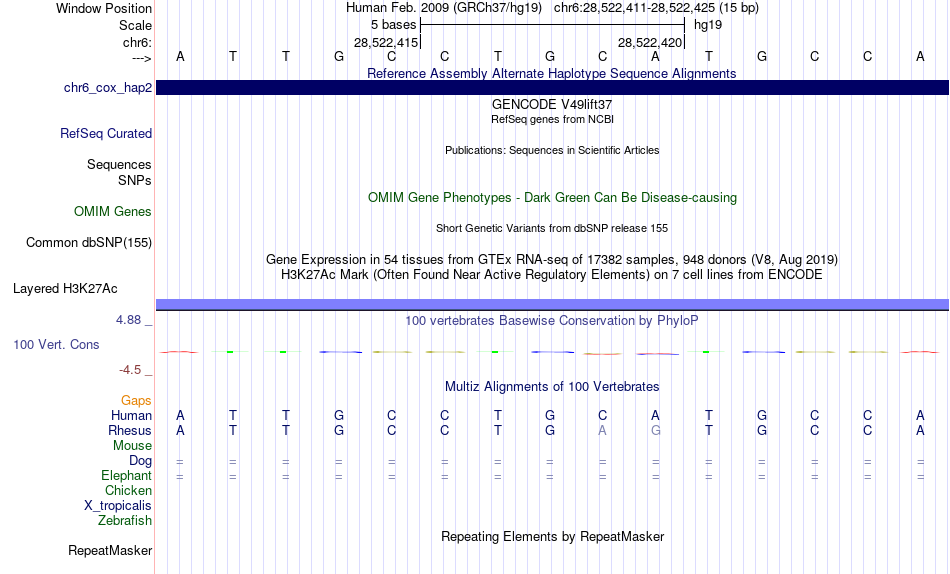Select the Sequences track label
This screenshot has width=950, height=574.
click(x=119, y=164)
